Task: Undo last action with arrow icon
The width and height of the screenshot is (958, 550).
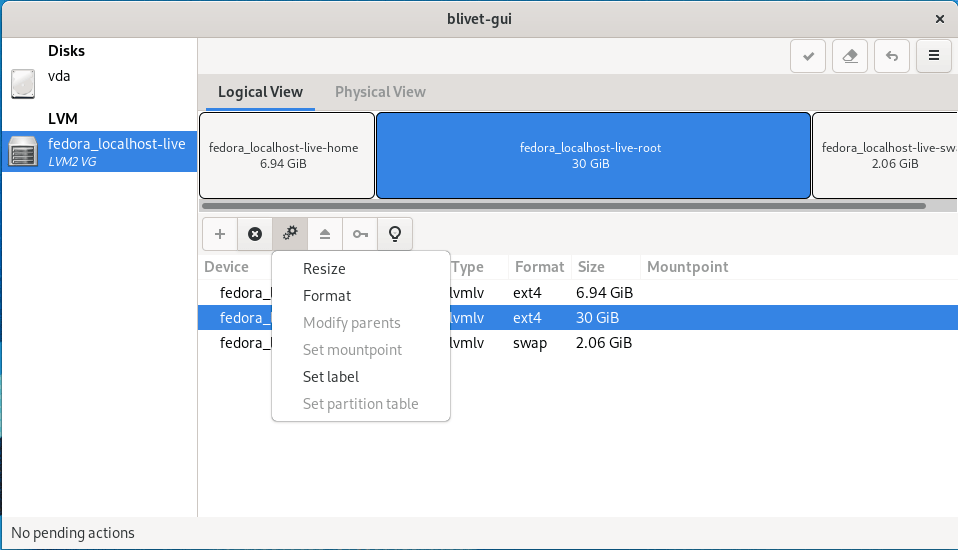Action: pyautogui.click(x=891, y=56)
